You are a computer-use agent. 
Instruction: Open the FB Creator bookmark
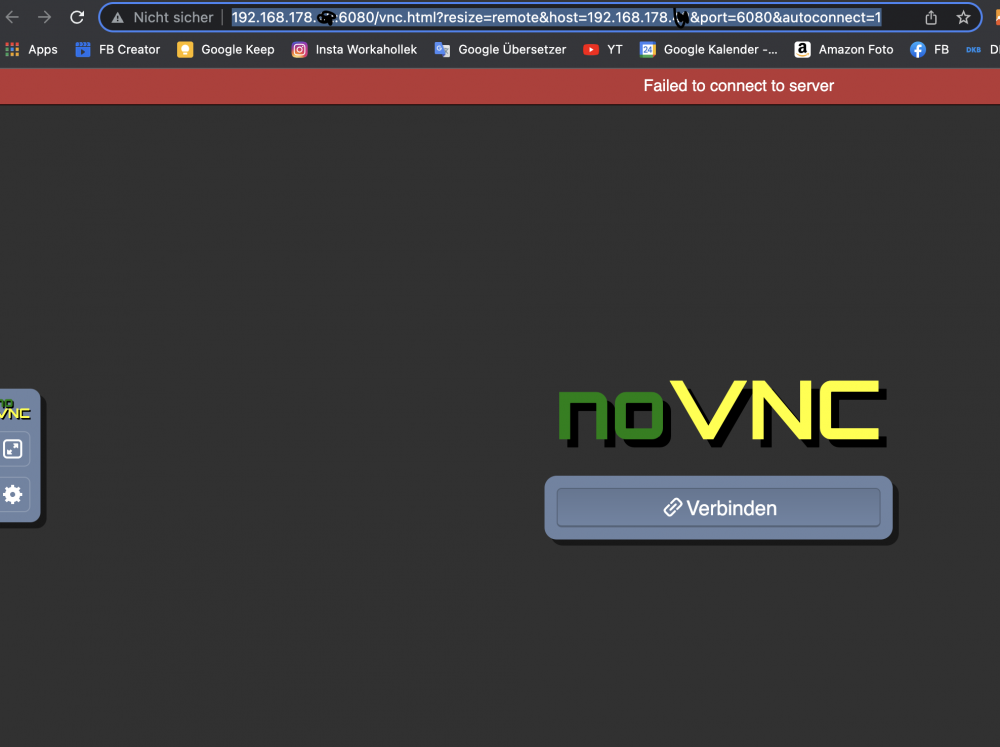tap(117, 49)
